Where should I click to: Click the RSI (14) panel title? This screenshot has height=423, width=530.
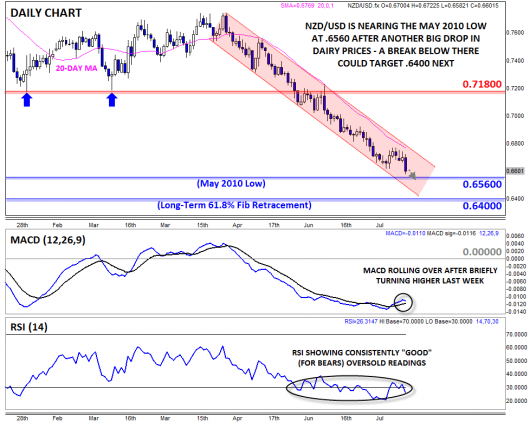[29, 327]
